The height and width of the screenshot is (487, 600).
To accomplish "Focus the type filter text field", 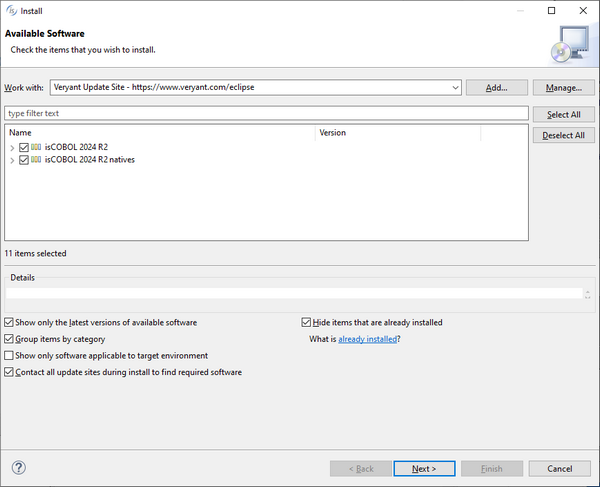I will (x=266, y=113).
